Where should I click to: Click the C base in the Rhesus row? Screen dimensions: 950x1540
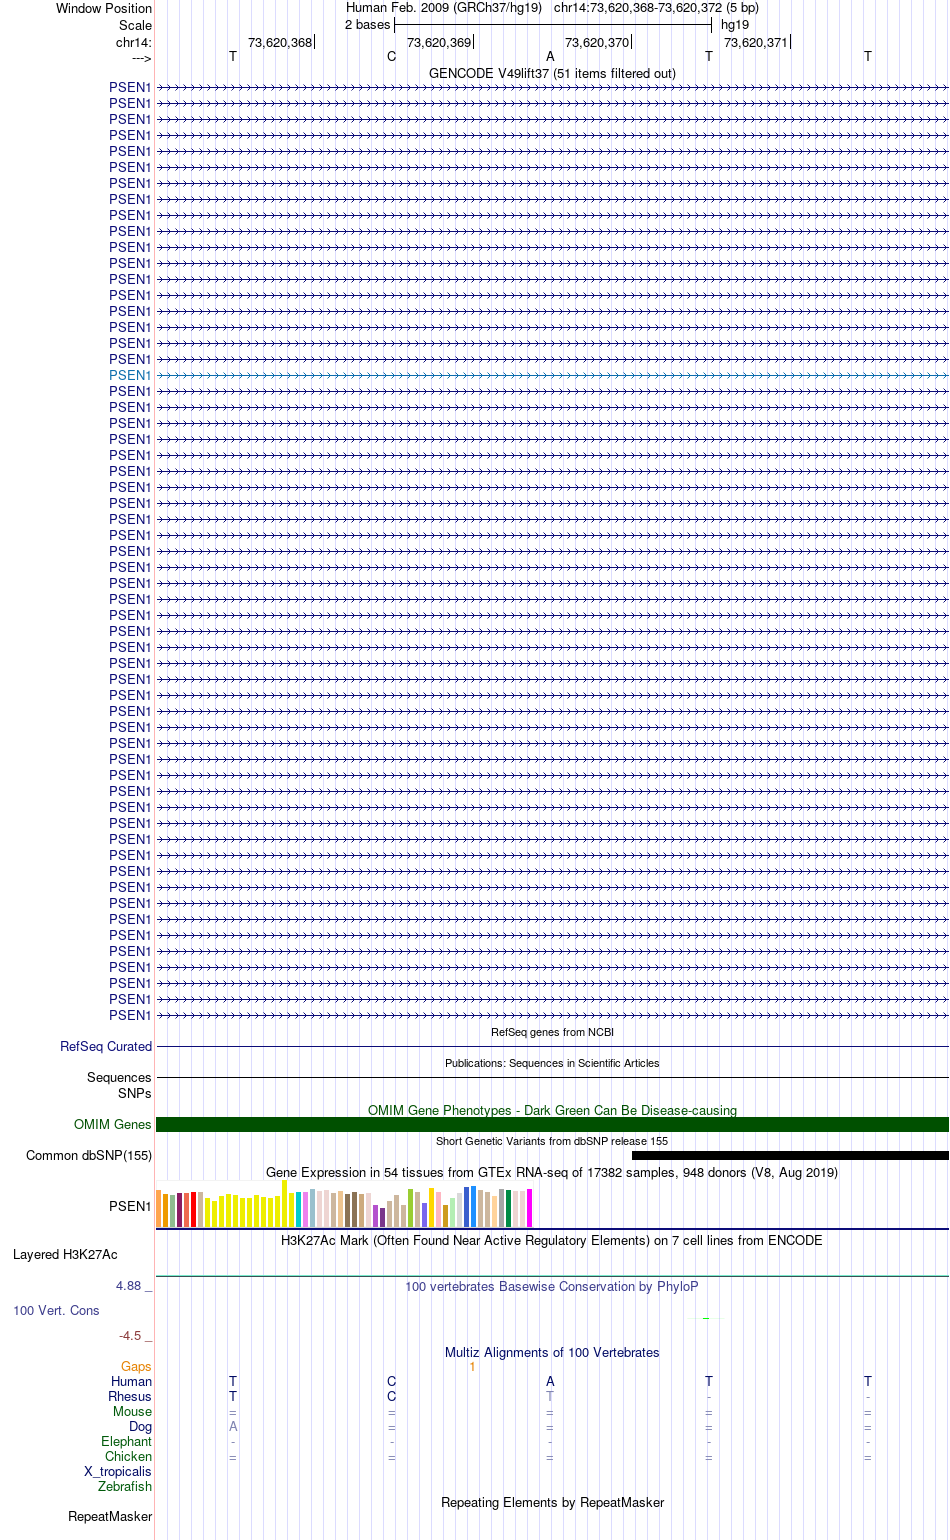click(391, 1396)
